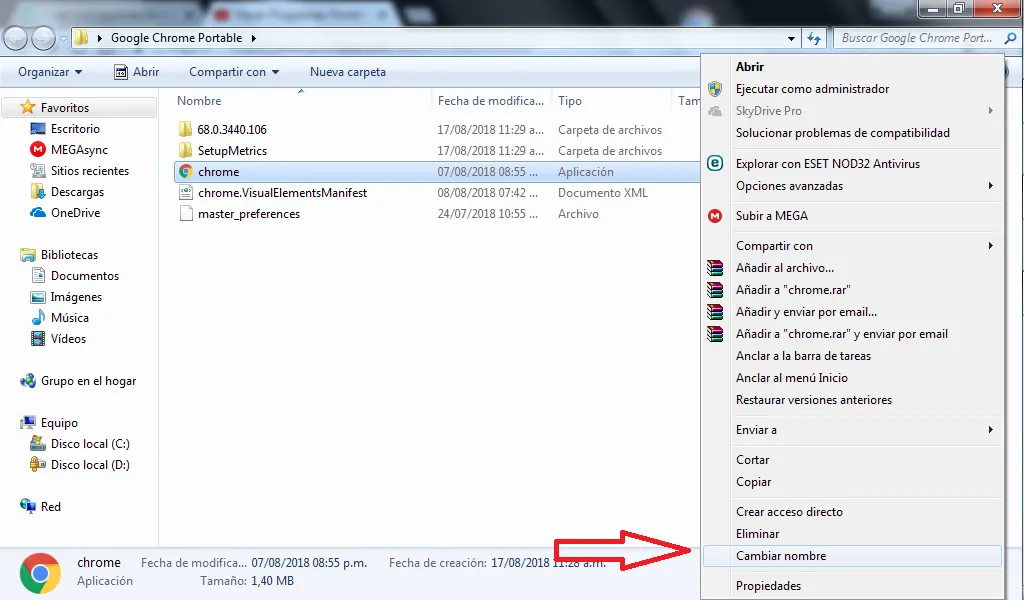Choose Subir a MEGA

[x=852, y=215]
